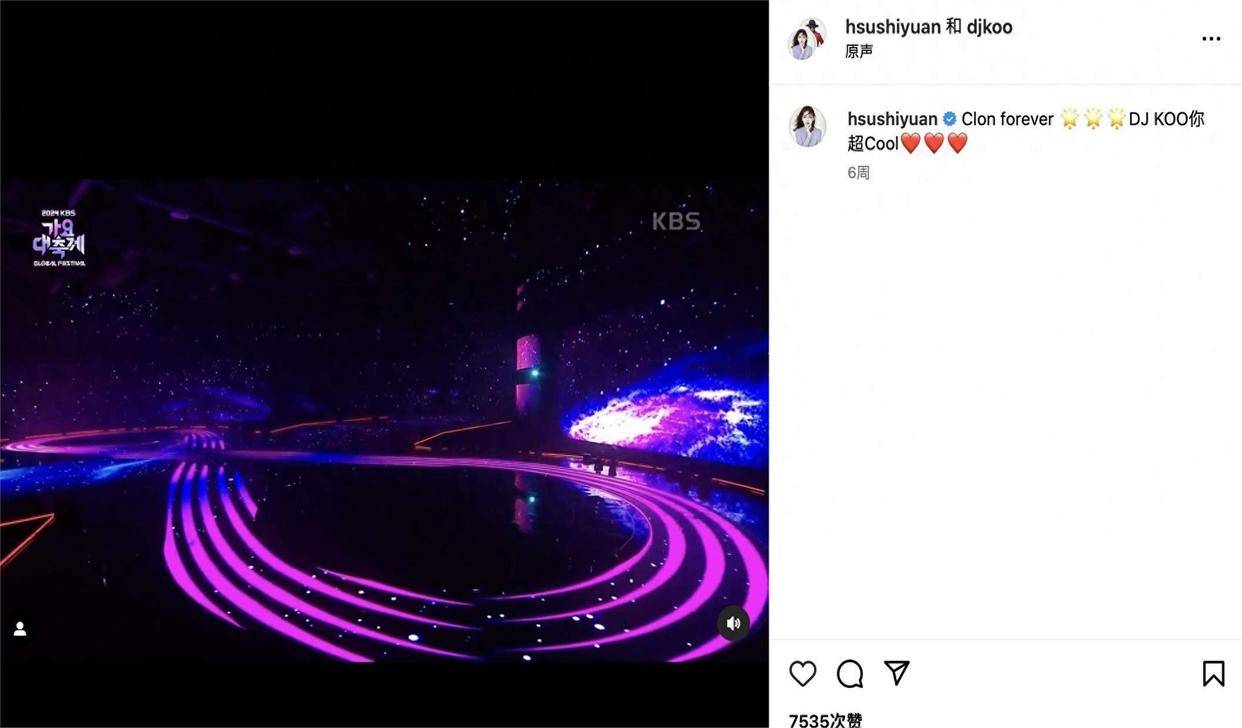Click the hsushiyuan username in the caption

pos(892,119)
